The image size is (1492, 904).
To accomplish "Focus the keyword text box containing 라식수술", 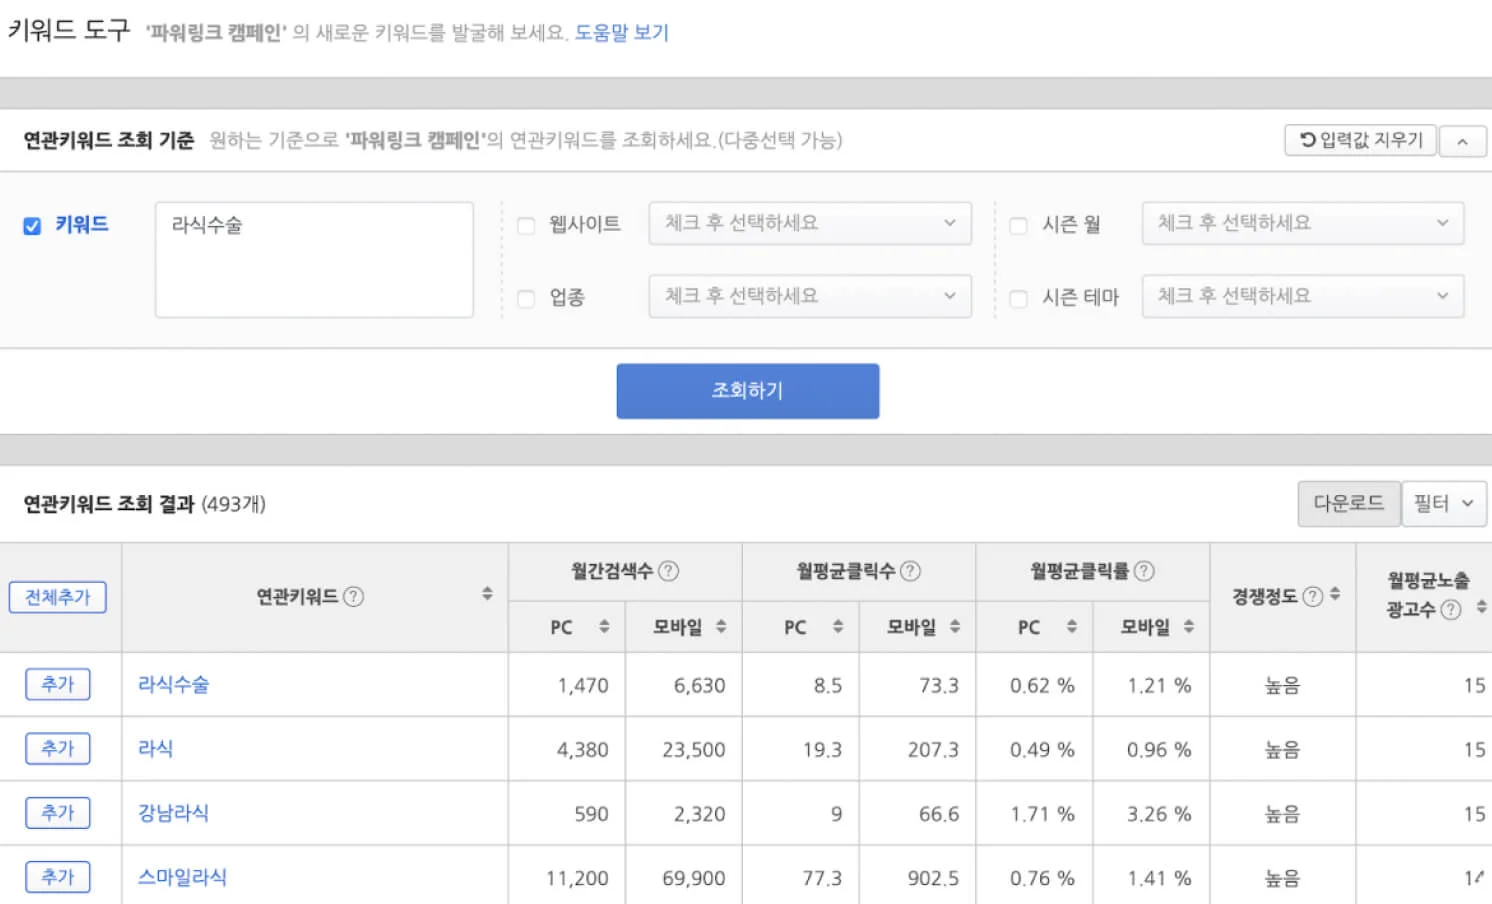I will pos(314,260).
